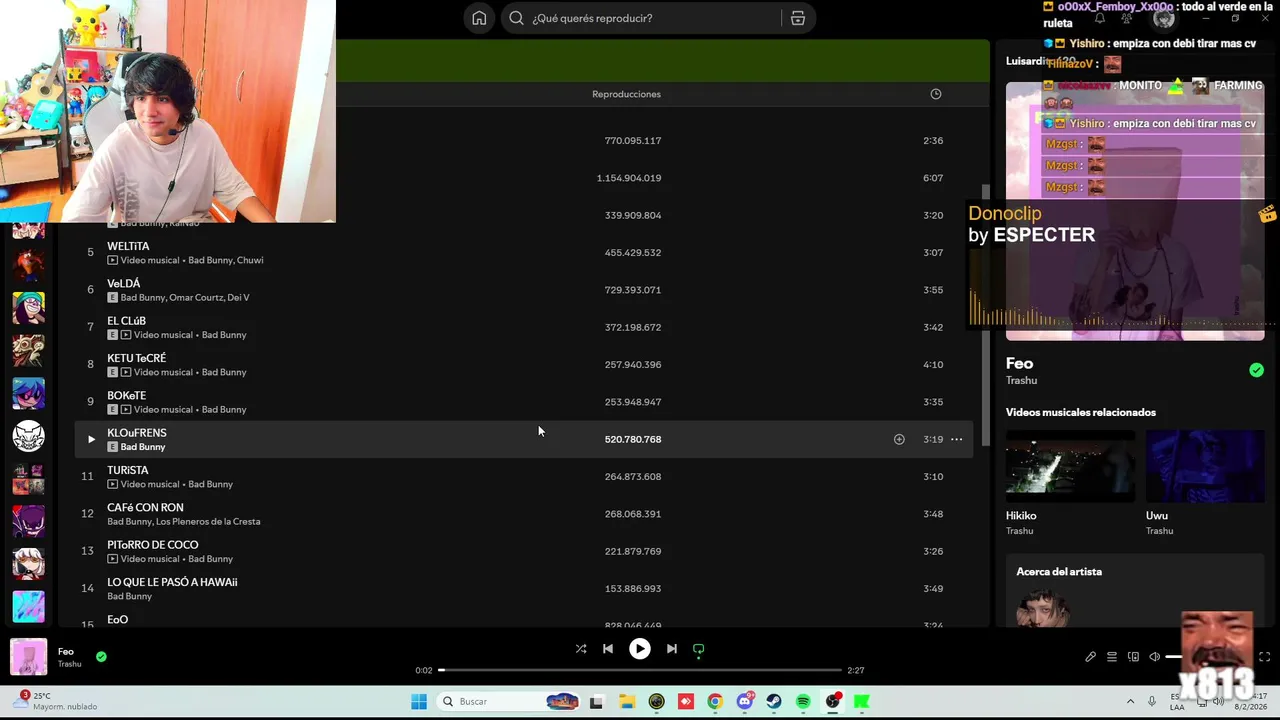Select the song EL CLúB
This screenshot has width=1280, height=720.
[126, 321]
